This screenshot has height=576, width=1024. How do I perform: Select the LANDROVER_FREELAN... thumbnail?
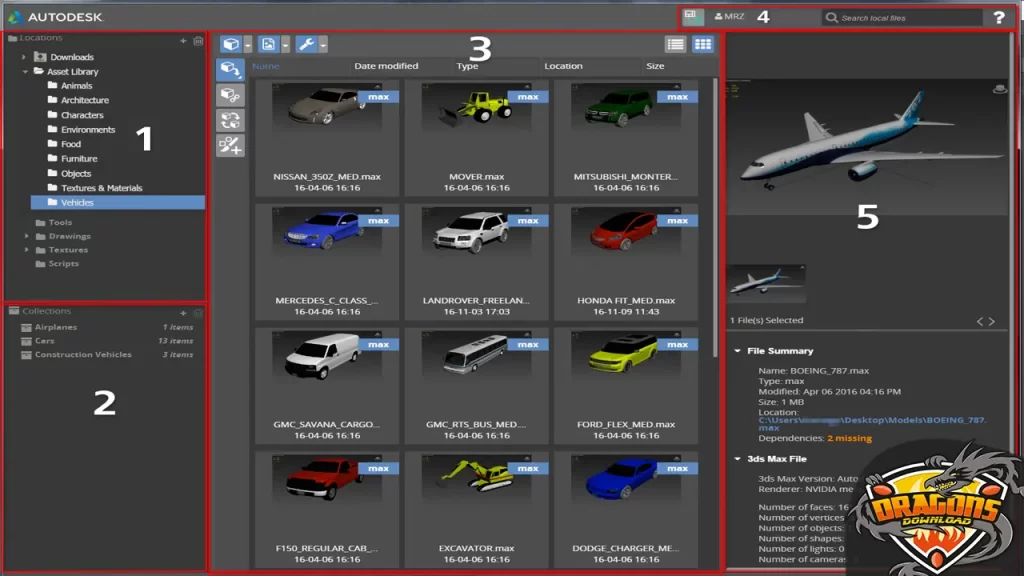[477, 261]
